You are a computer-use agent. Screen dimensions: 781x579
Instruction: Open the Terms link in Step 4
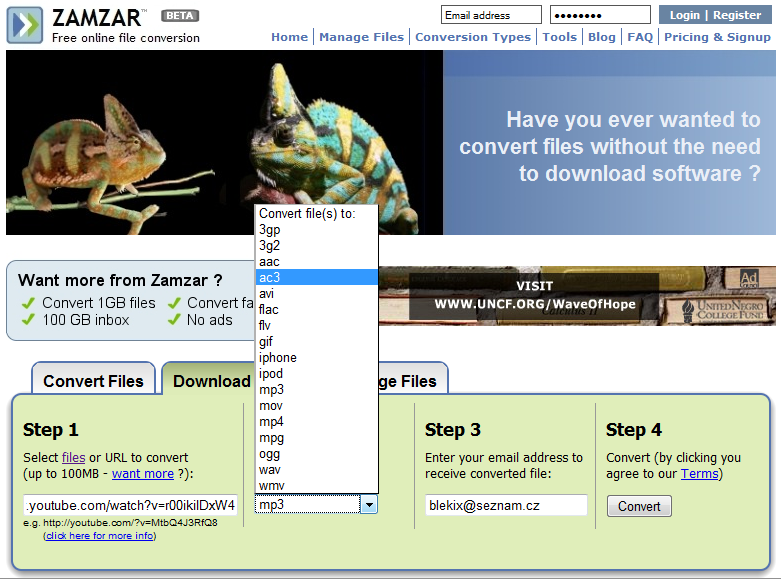click(700, 473)
